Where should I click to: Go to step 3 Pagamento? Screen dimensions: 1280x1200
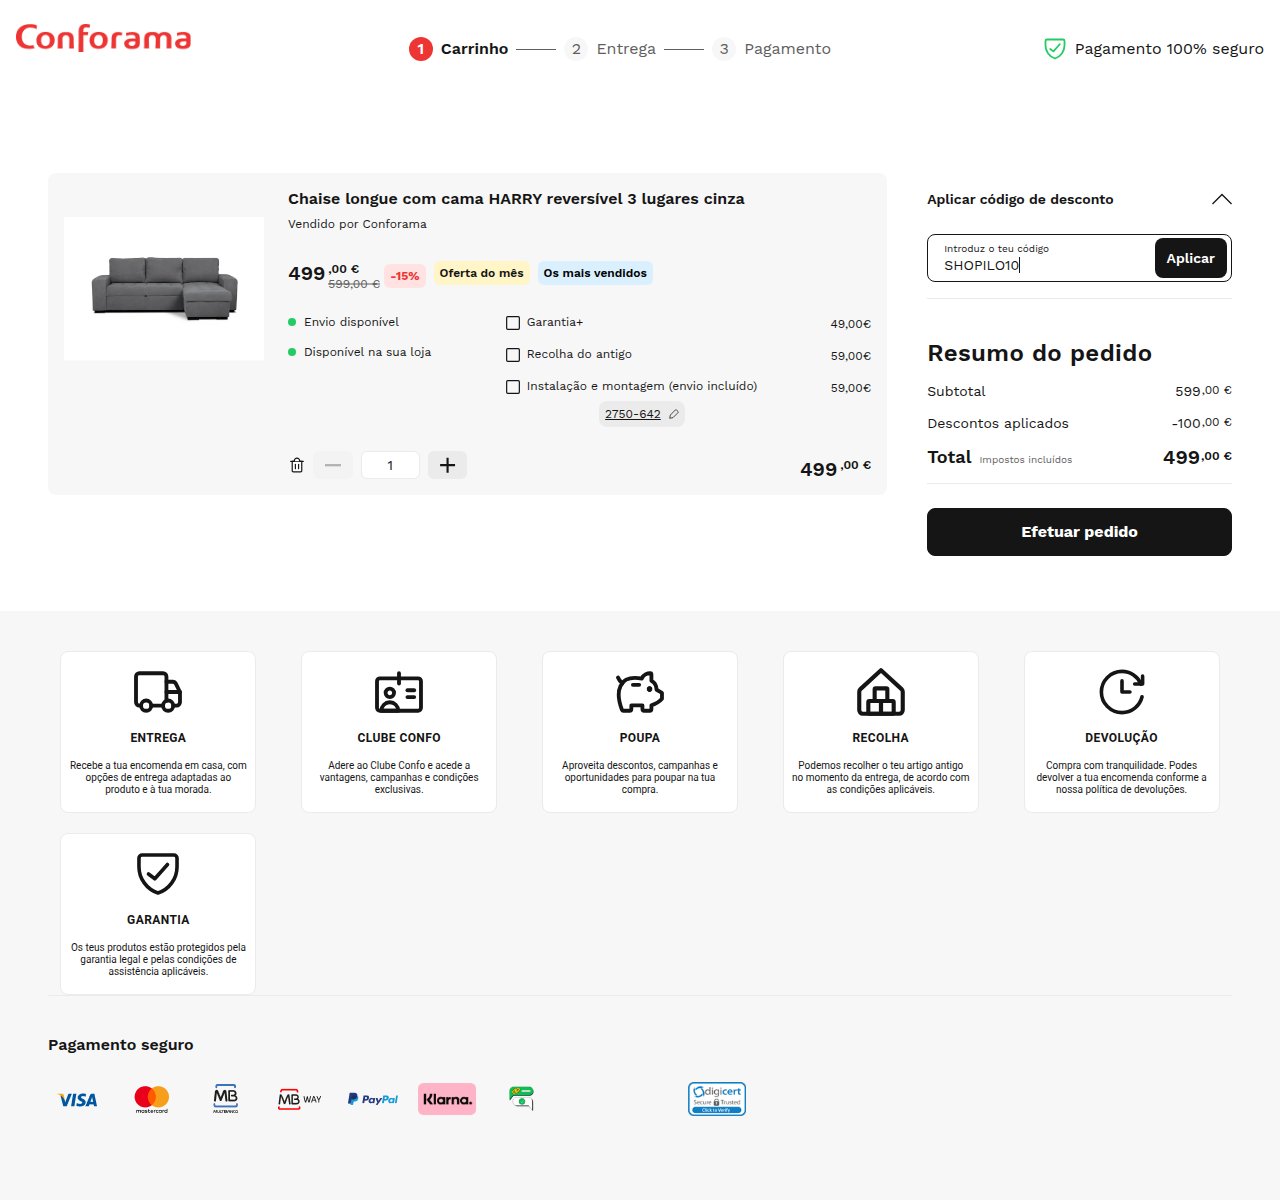click(x=772, y=49)
